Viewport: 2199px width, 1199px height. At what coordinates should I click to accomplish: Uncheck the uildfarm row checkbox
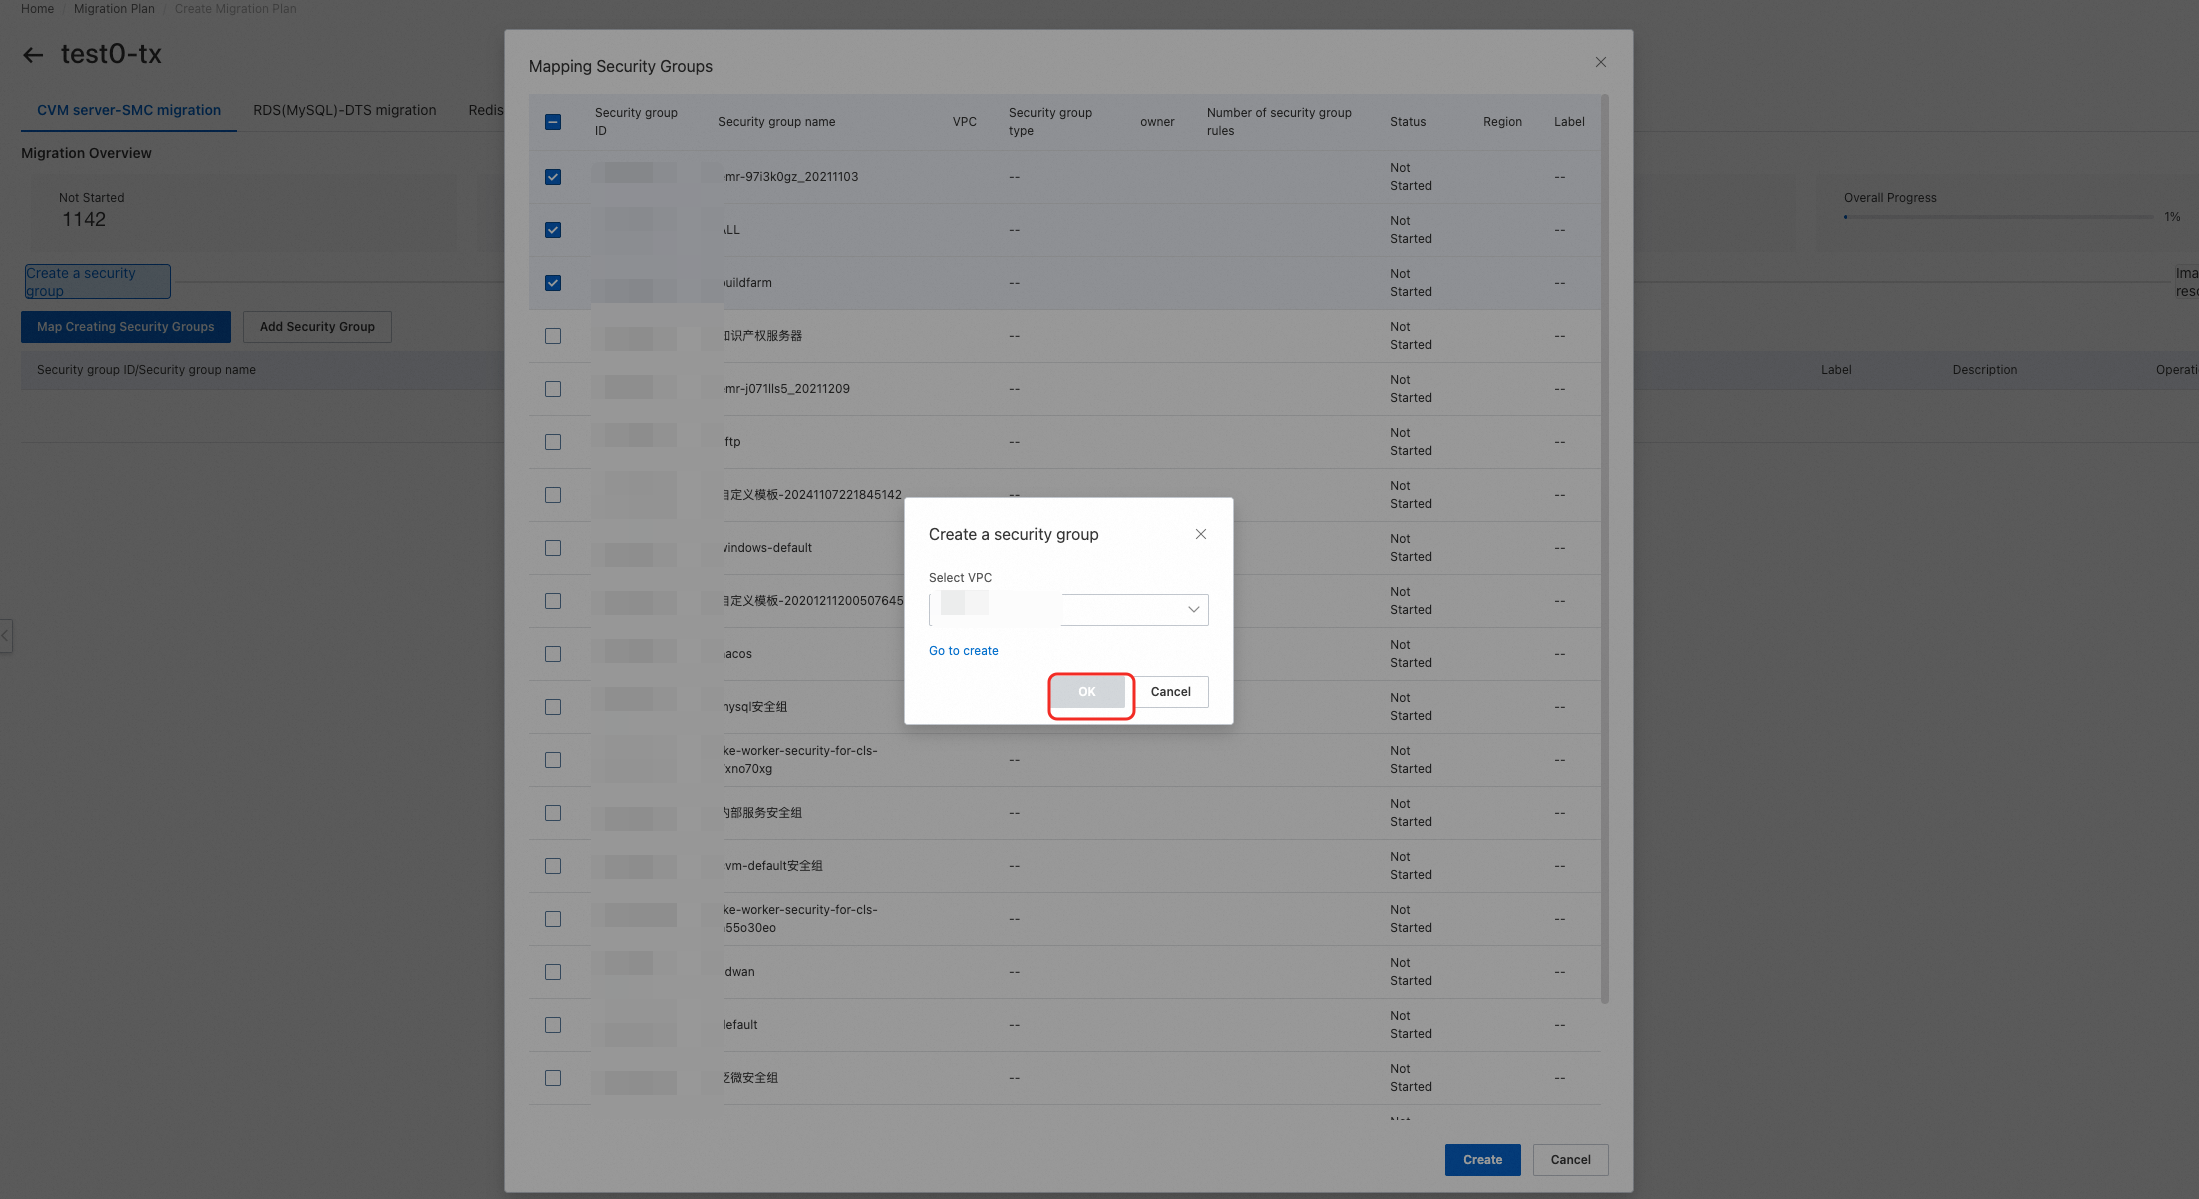pos(553,283)
